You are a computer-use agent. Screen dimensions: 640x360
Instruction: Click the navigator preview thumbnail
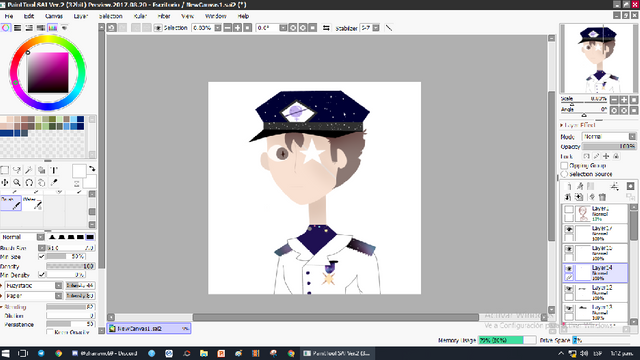pos(598,58)
